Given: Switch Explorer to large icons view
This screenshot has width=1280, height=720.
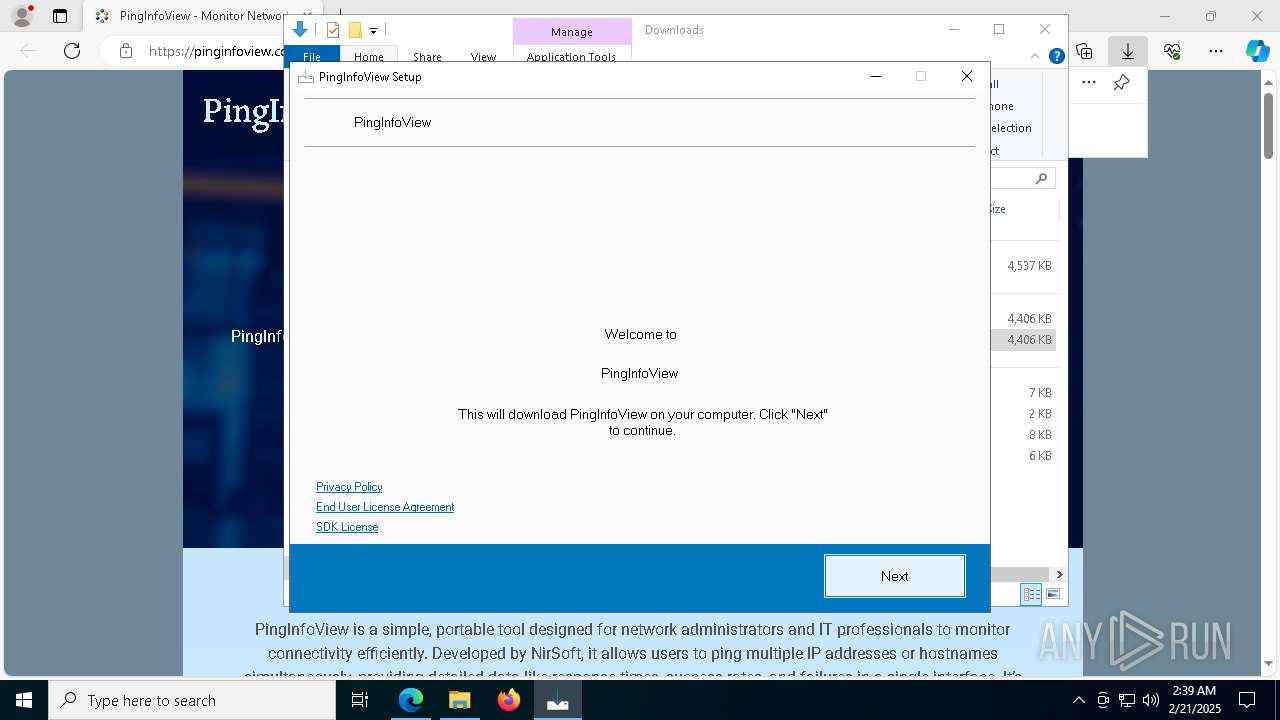Looking at the screenshot, I should pos(1053,594).
